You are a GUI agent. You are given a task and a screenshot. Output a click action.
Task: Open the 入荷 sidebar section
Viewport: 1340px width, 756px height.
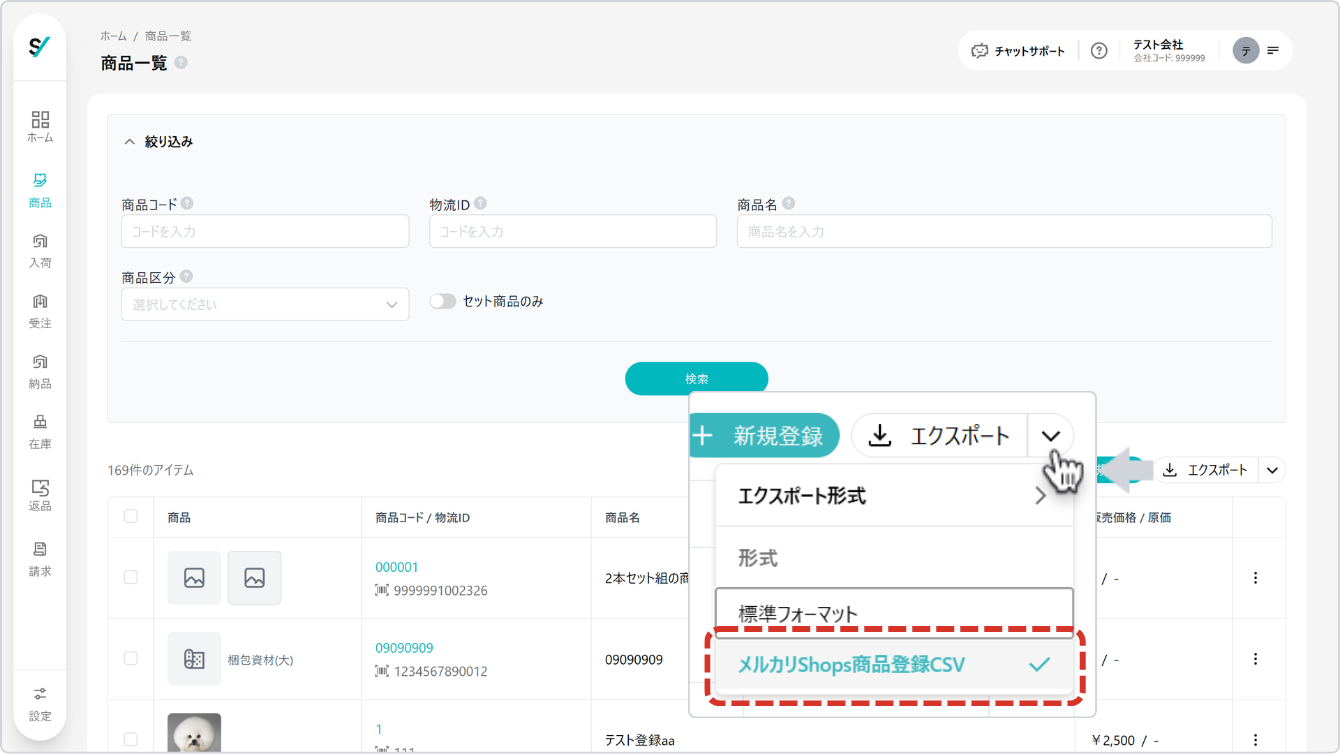click(x=40, y=251)
